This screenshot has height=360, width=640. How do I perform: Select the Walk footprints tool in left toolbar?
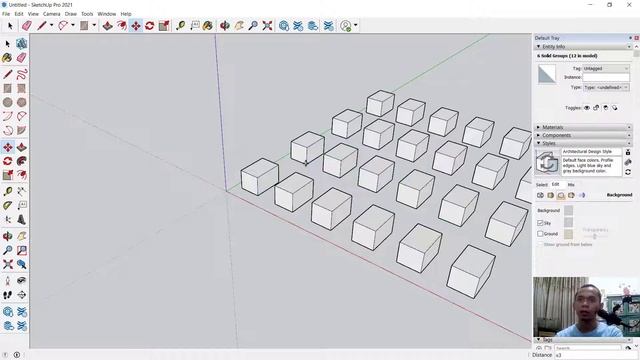[7, 295]
